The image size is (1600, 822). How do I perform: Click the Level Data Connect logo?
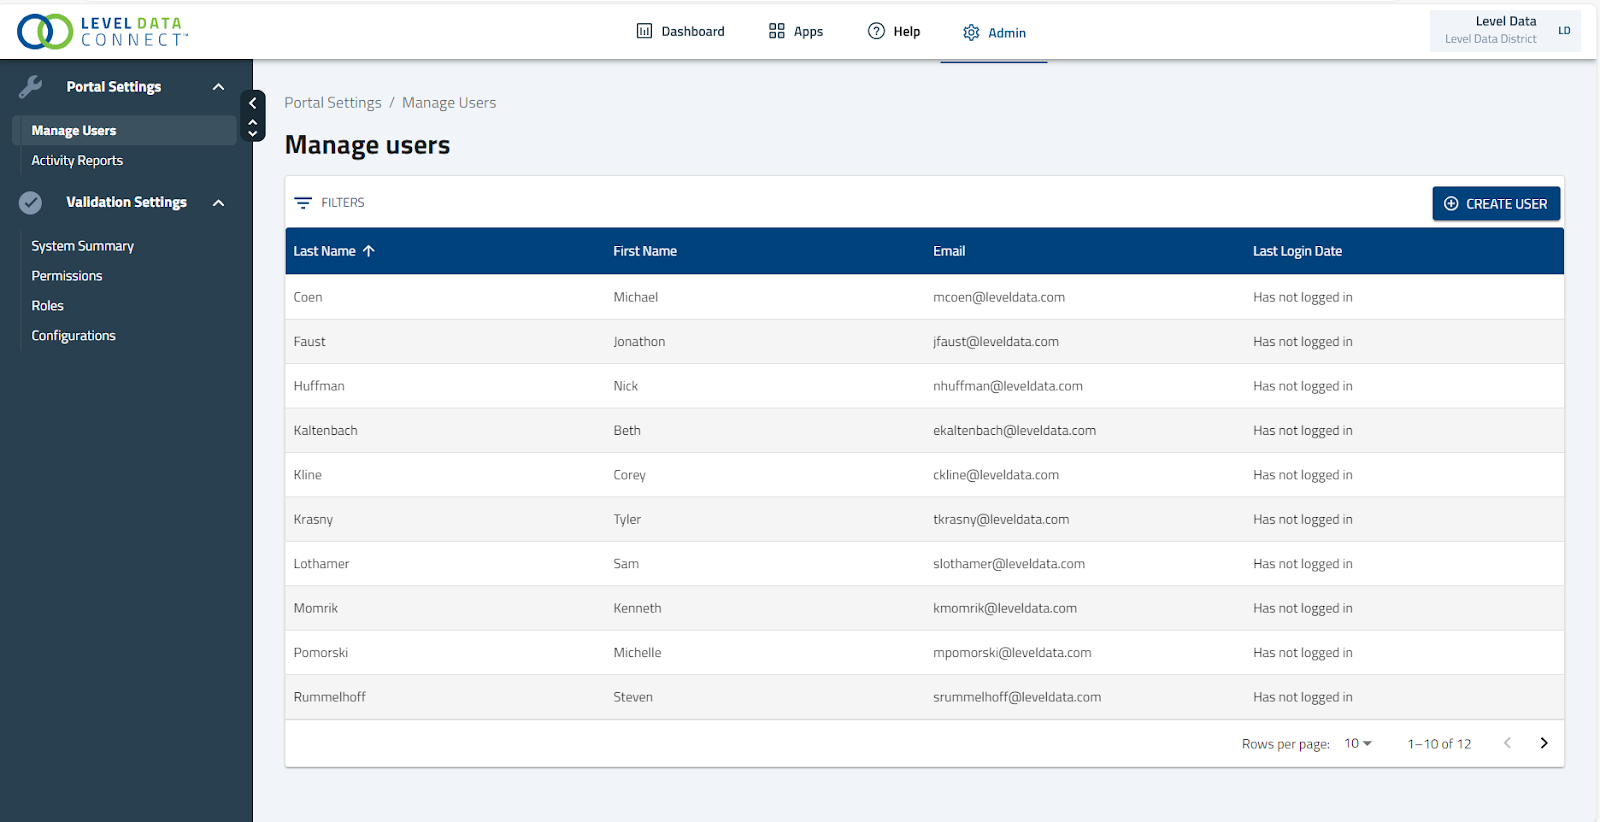coord(102,32)
